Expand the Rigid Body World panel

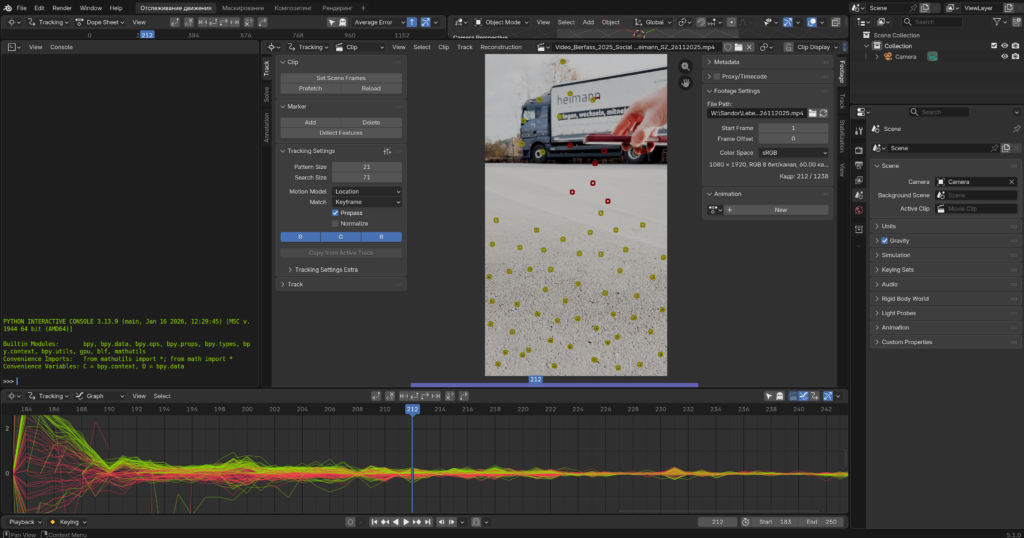[x=944, y=298]
